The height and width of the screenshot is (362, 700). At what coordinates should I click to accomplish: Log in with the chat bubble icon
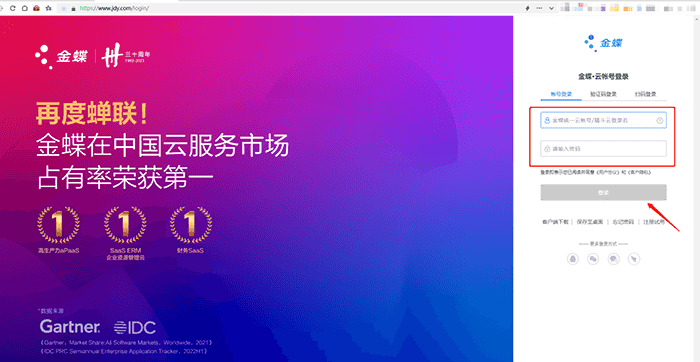point(613,259)
